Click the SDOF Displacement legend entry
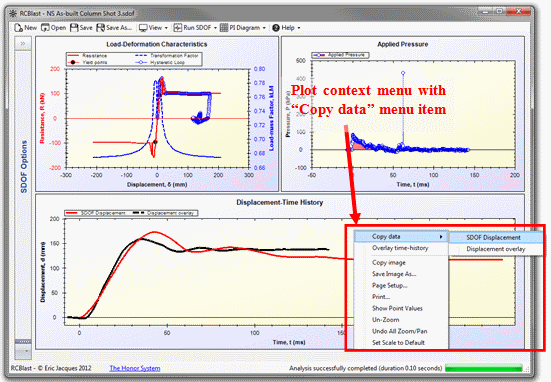The height and width of the screenshot is (382, 551). click(x=96, y=213)
